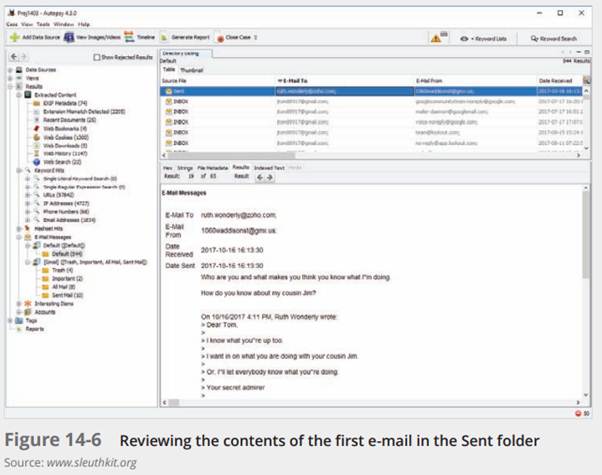
Task: Open the Tools menu
Action: 43,24
